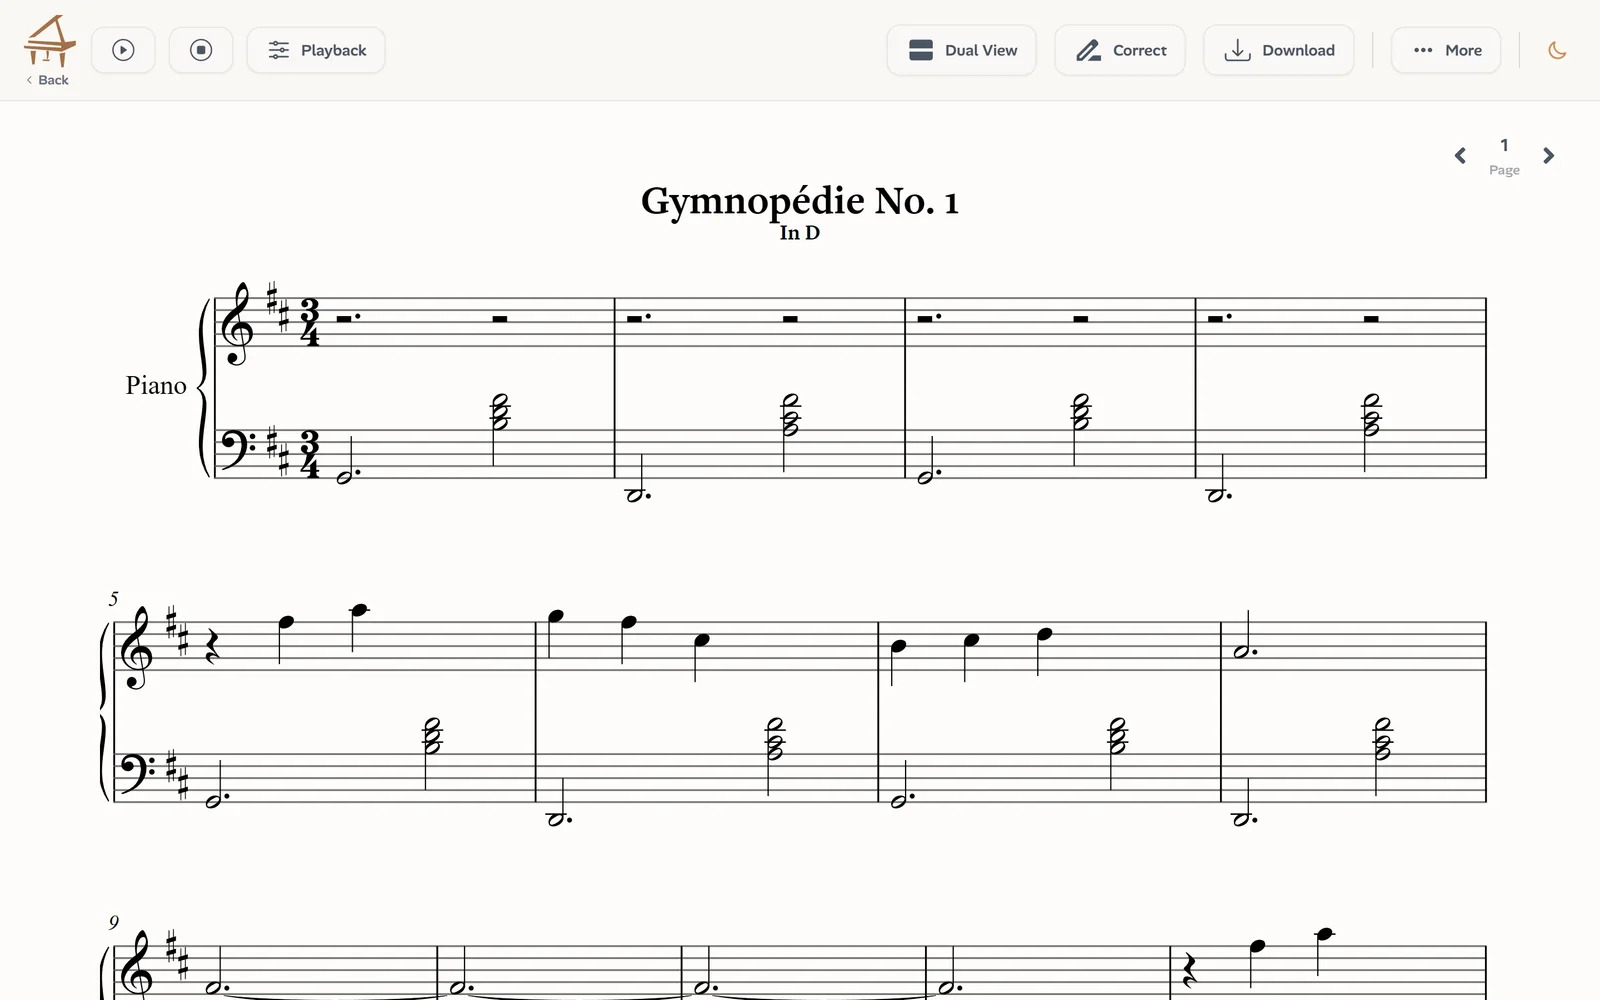Click the title Gymnopédie No. 1
The height and width of the screenshot is (1000, 1600).
pos(800,201)
